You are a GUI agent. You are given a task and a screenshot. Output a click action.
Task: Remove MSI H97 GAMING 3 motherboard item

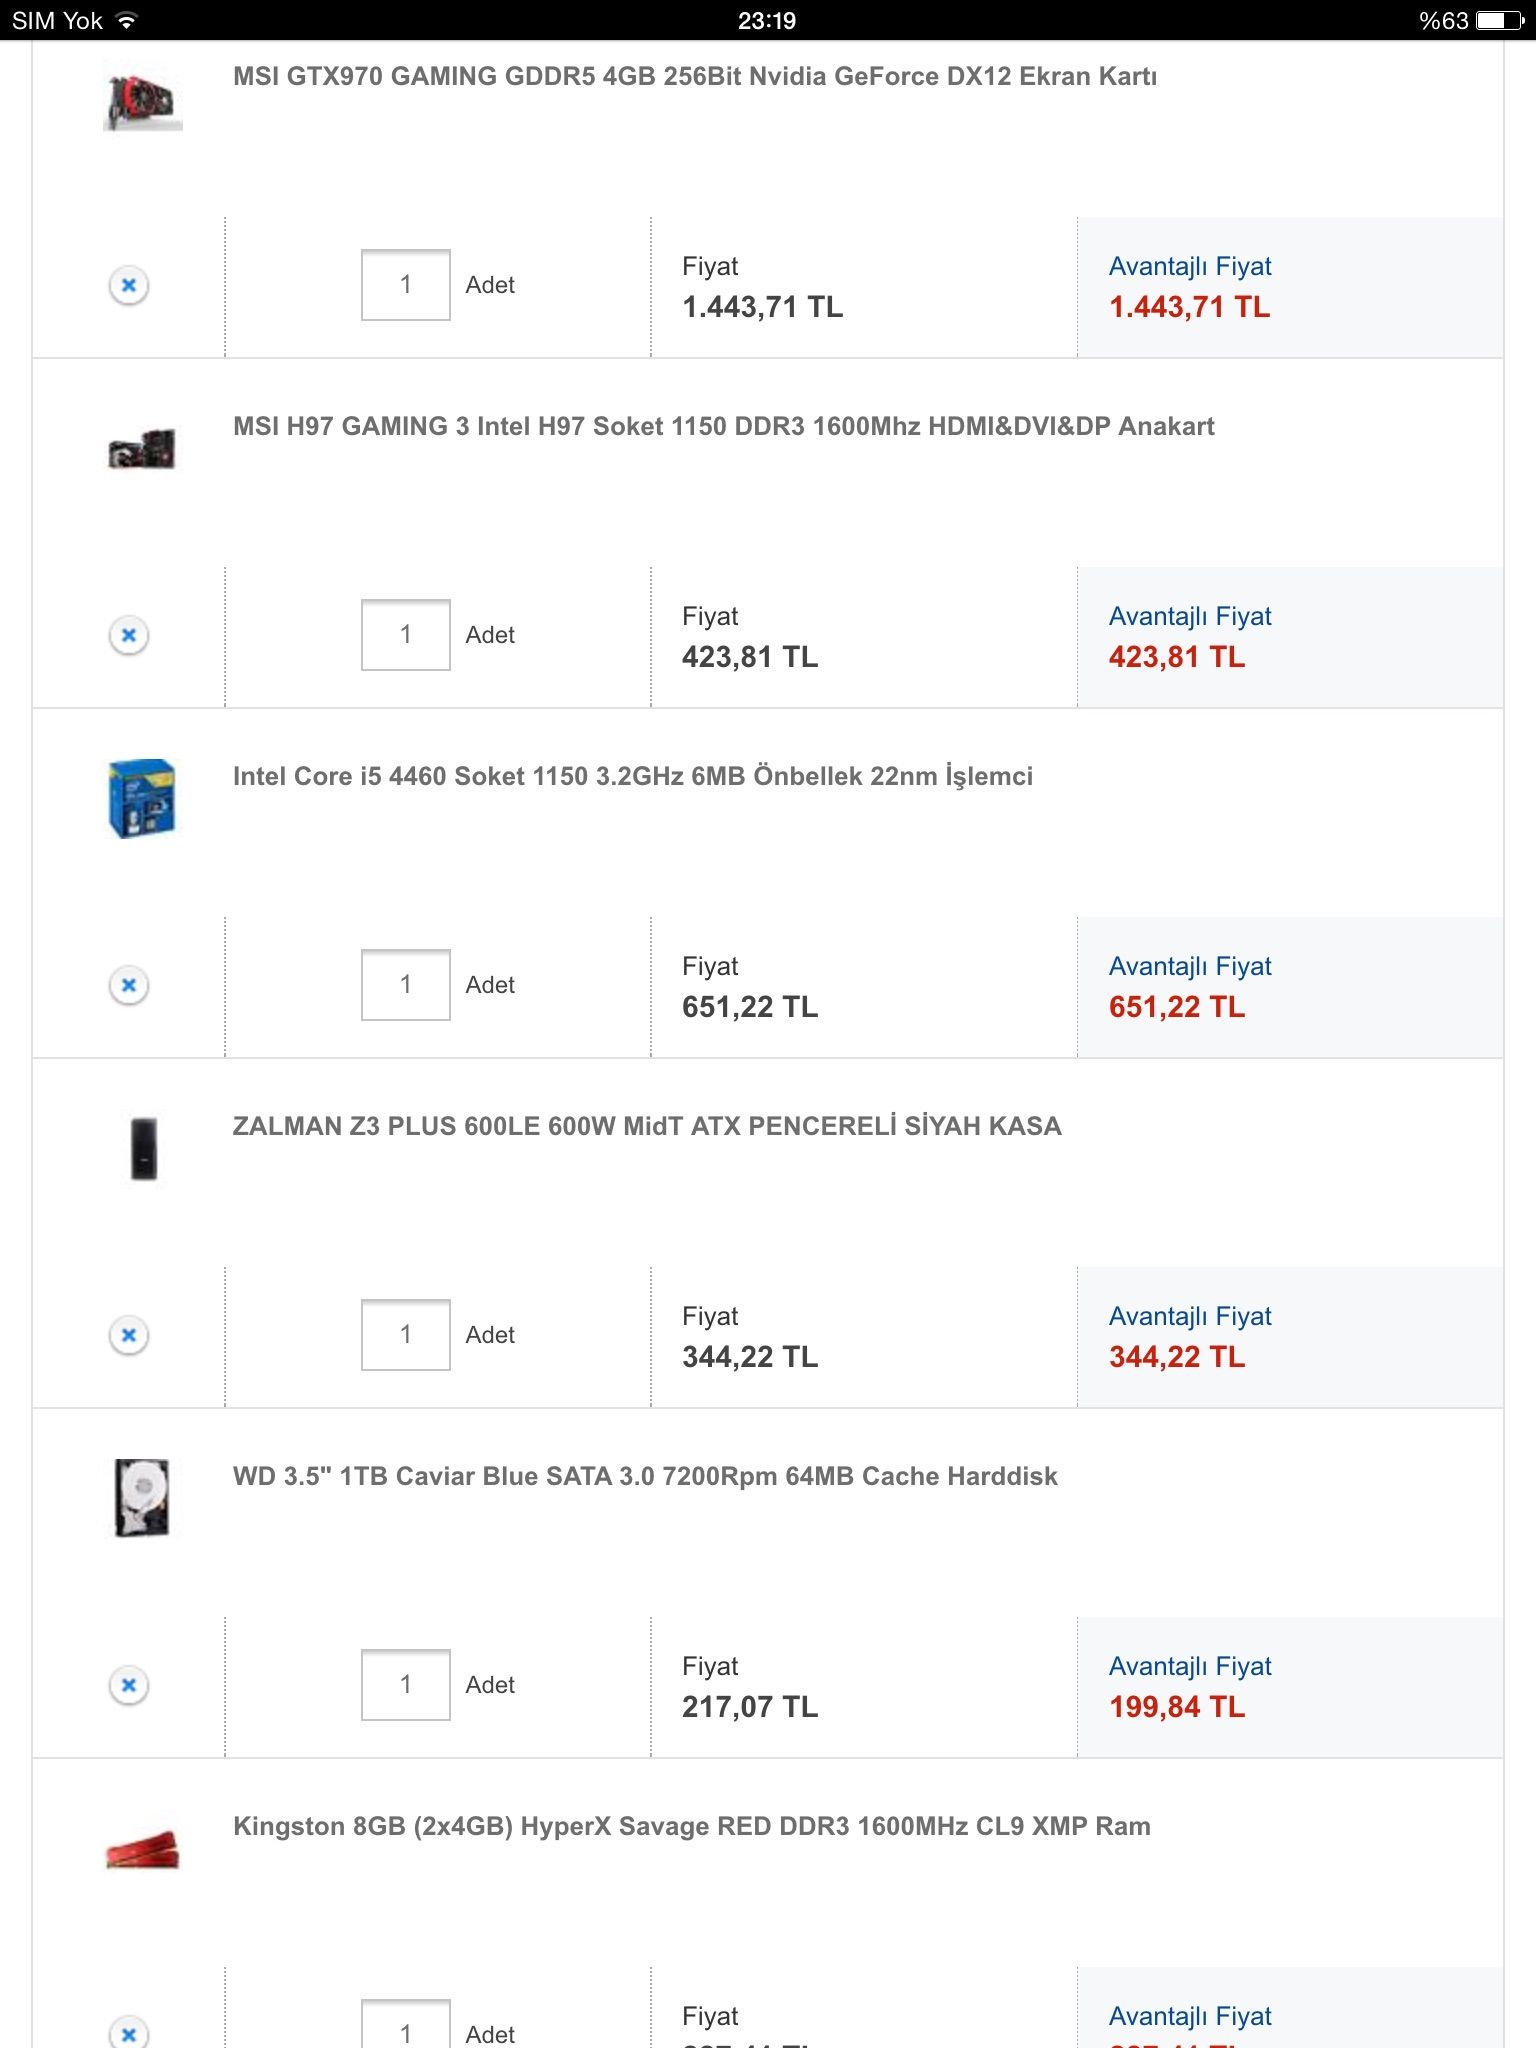point(129,635)
